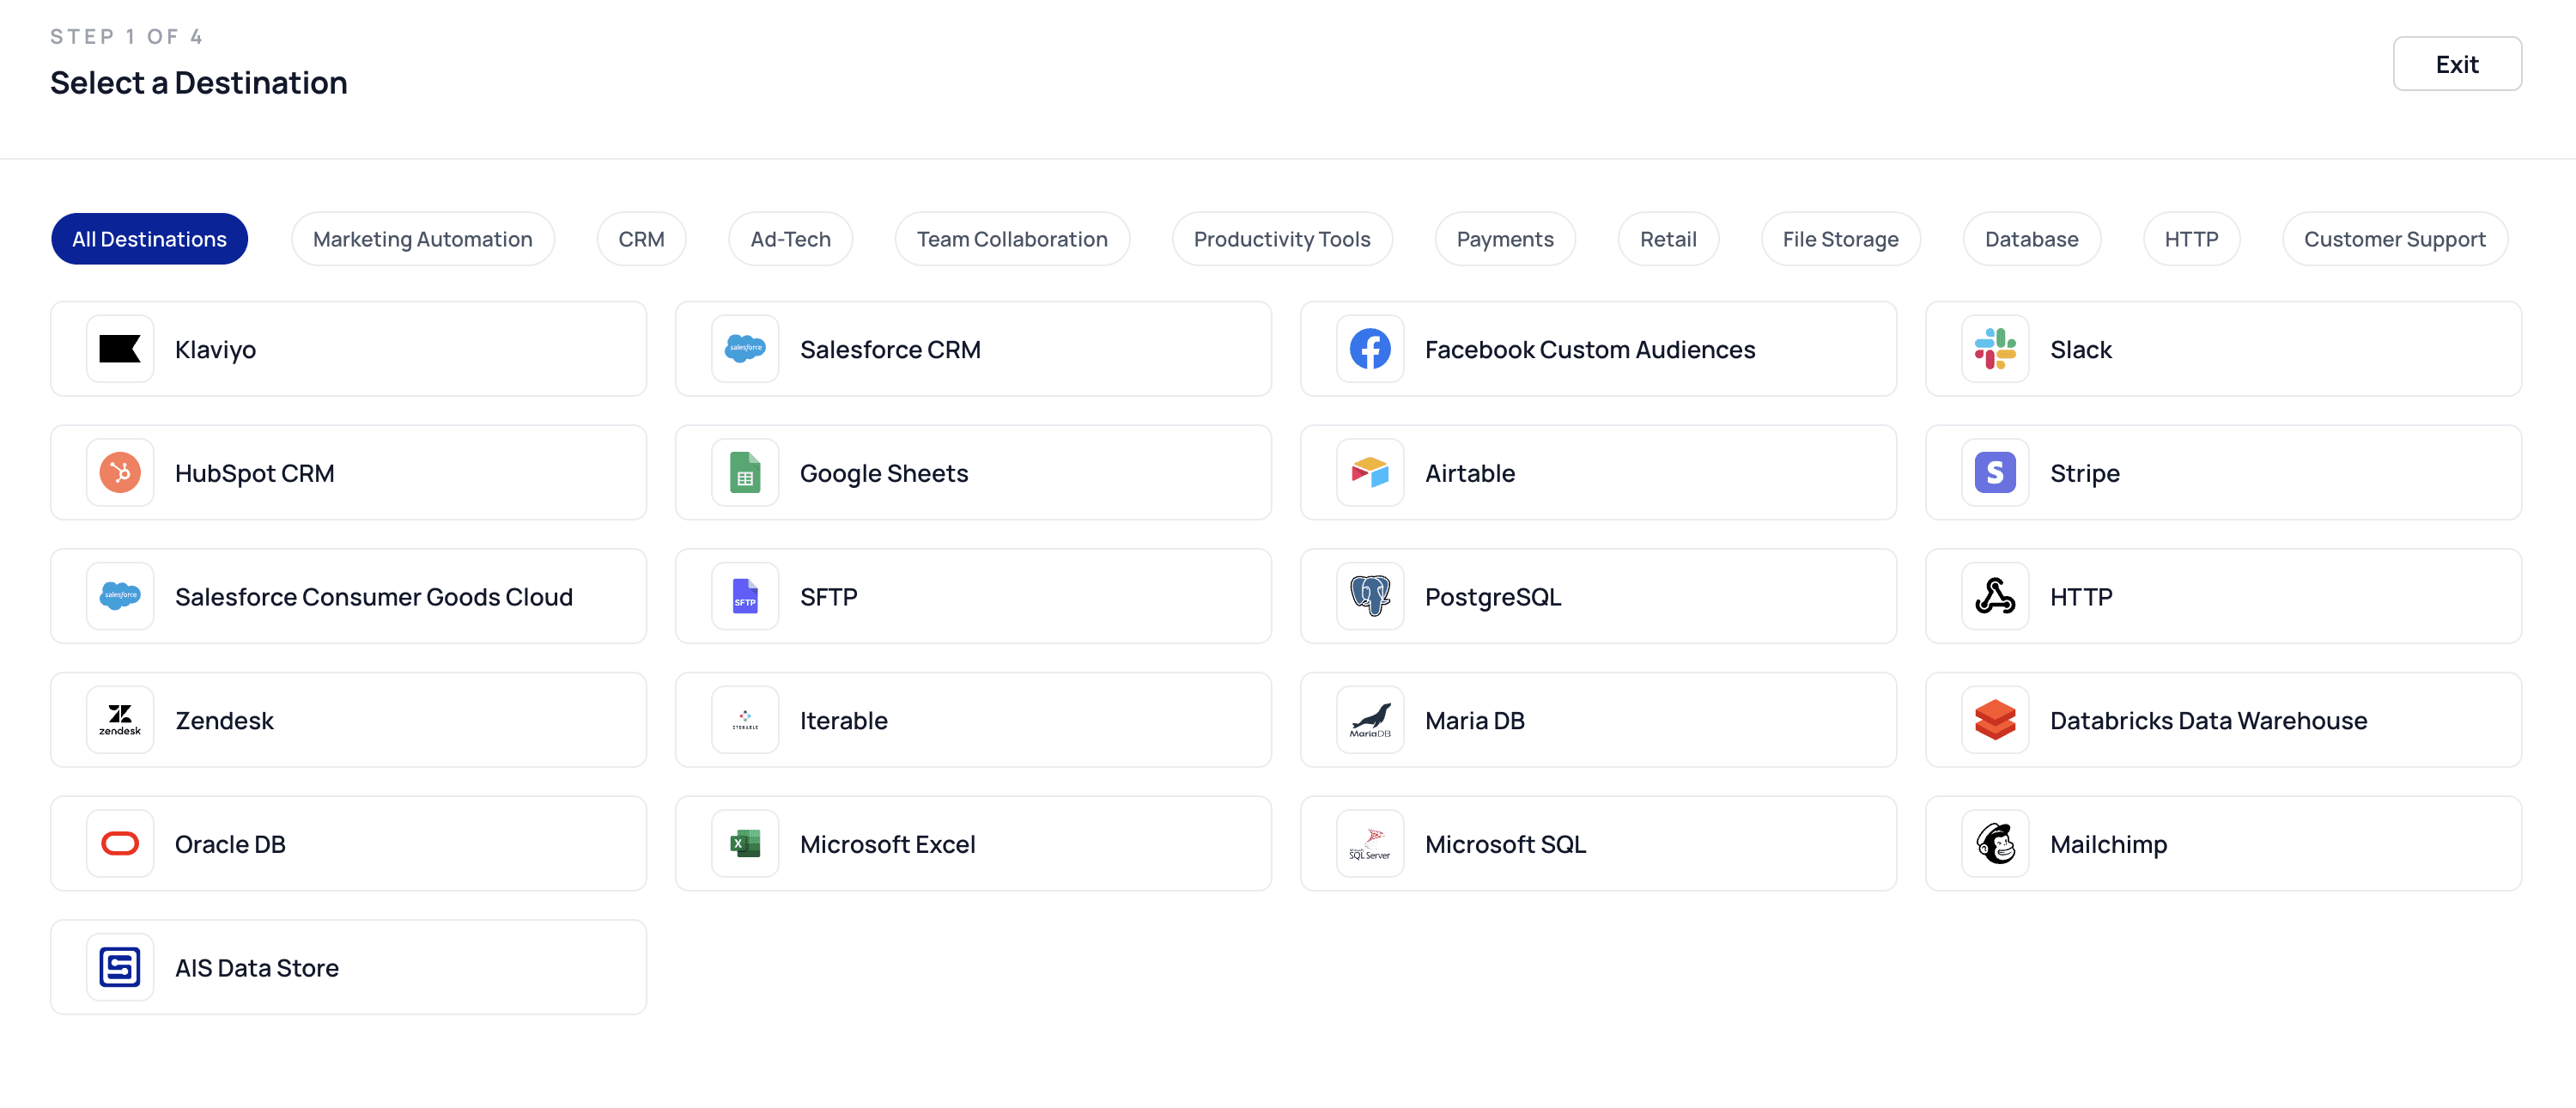Screen dimensions: 2576x1108
Task: Show only File Storage destinations
Action: coord(1839,239)
